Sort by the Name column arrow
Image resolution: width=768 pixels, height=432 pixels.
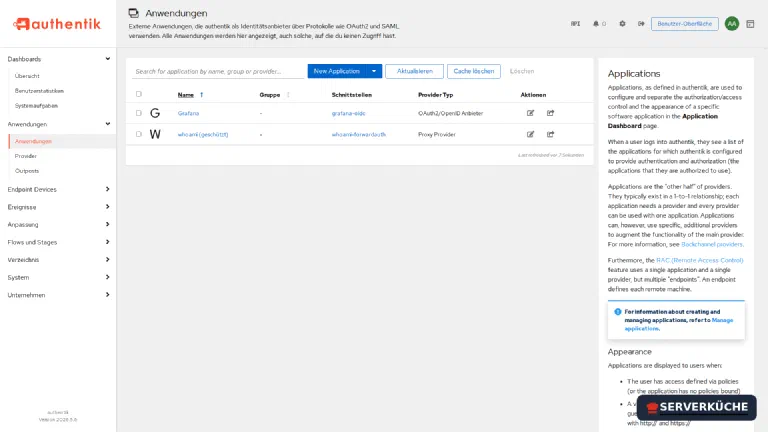(201, 95)
